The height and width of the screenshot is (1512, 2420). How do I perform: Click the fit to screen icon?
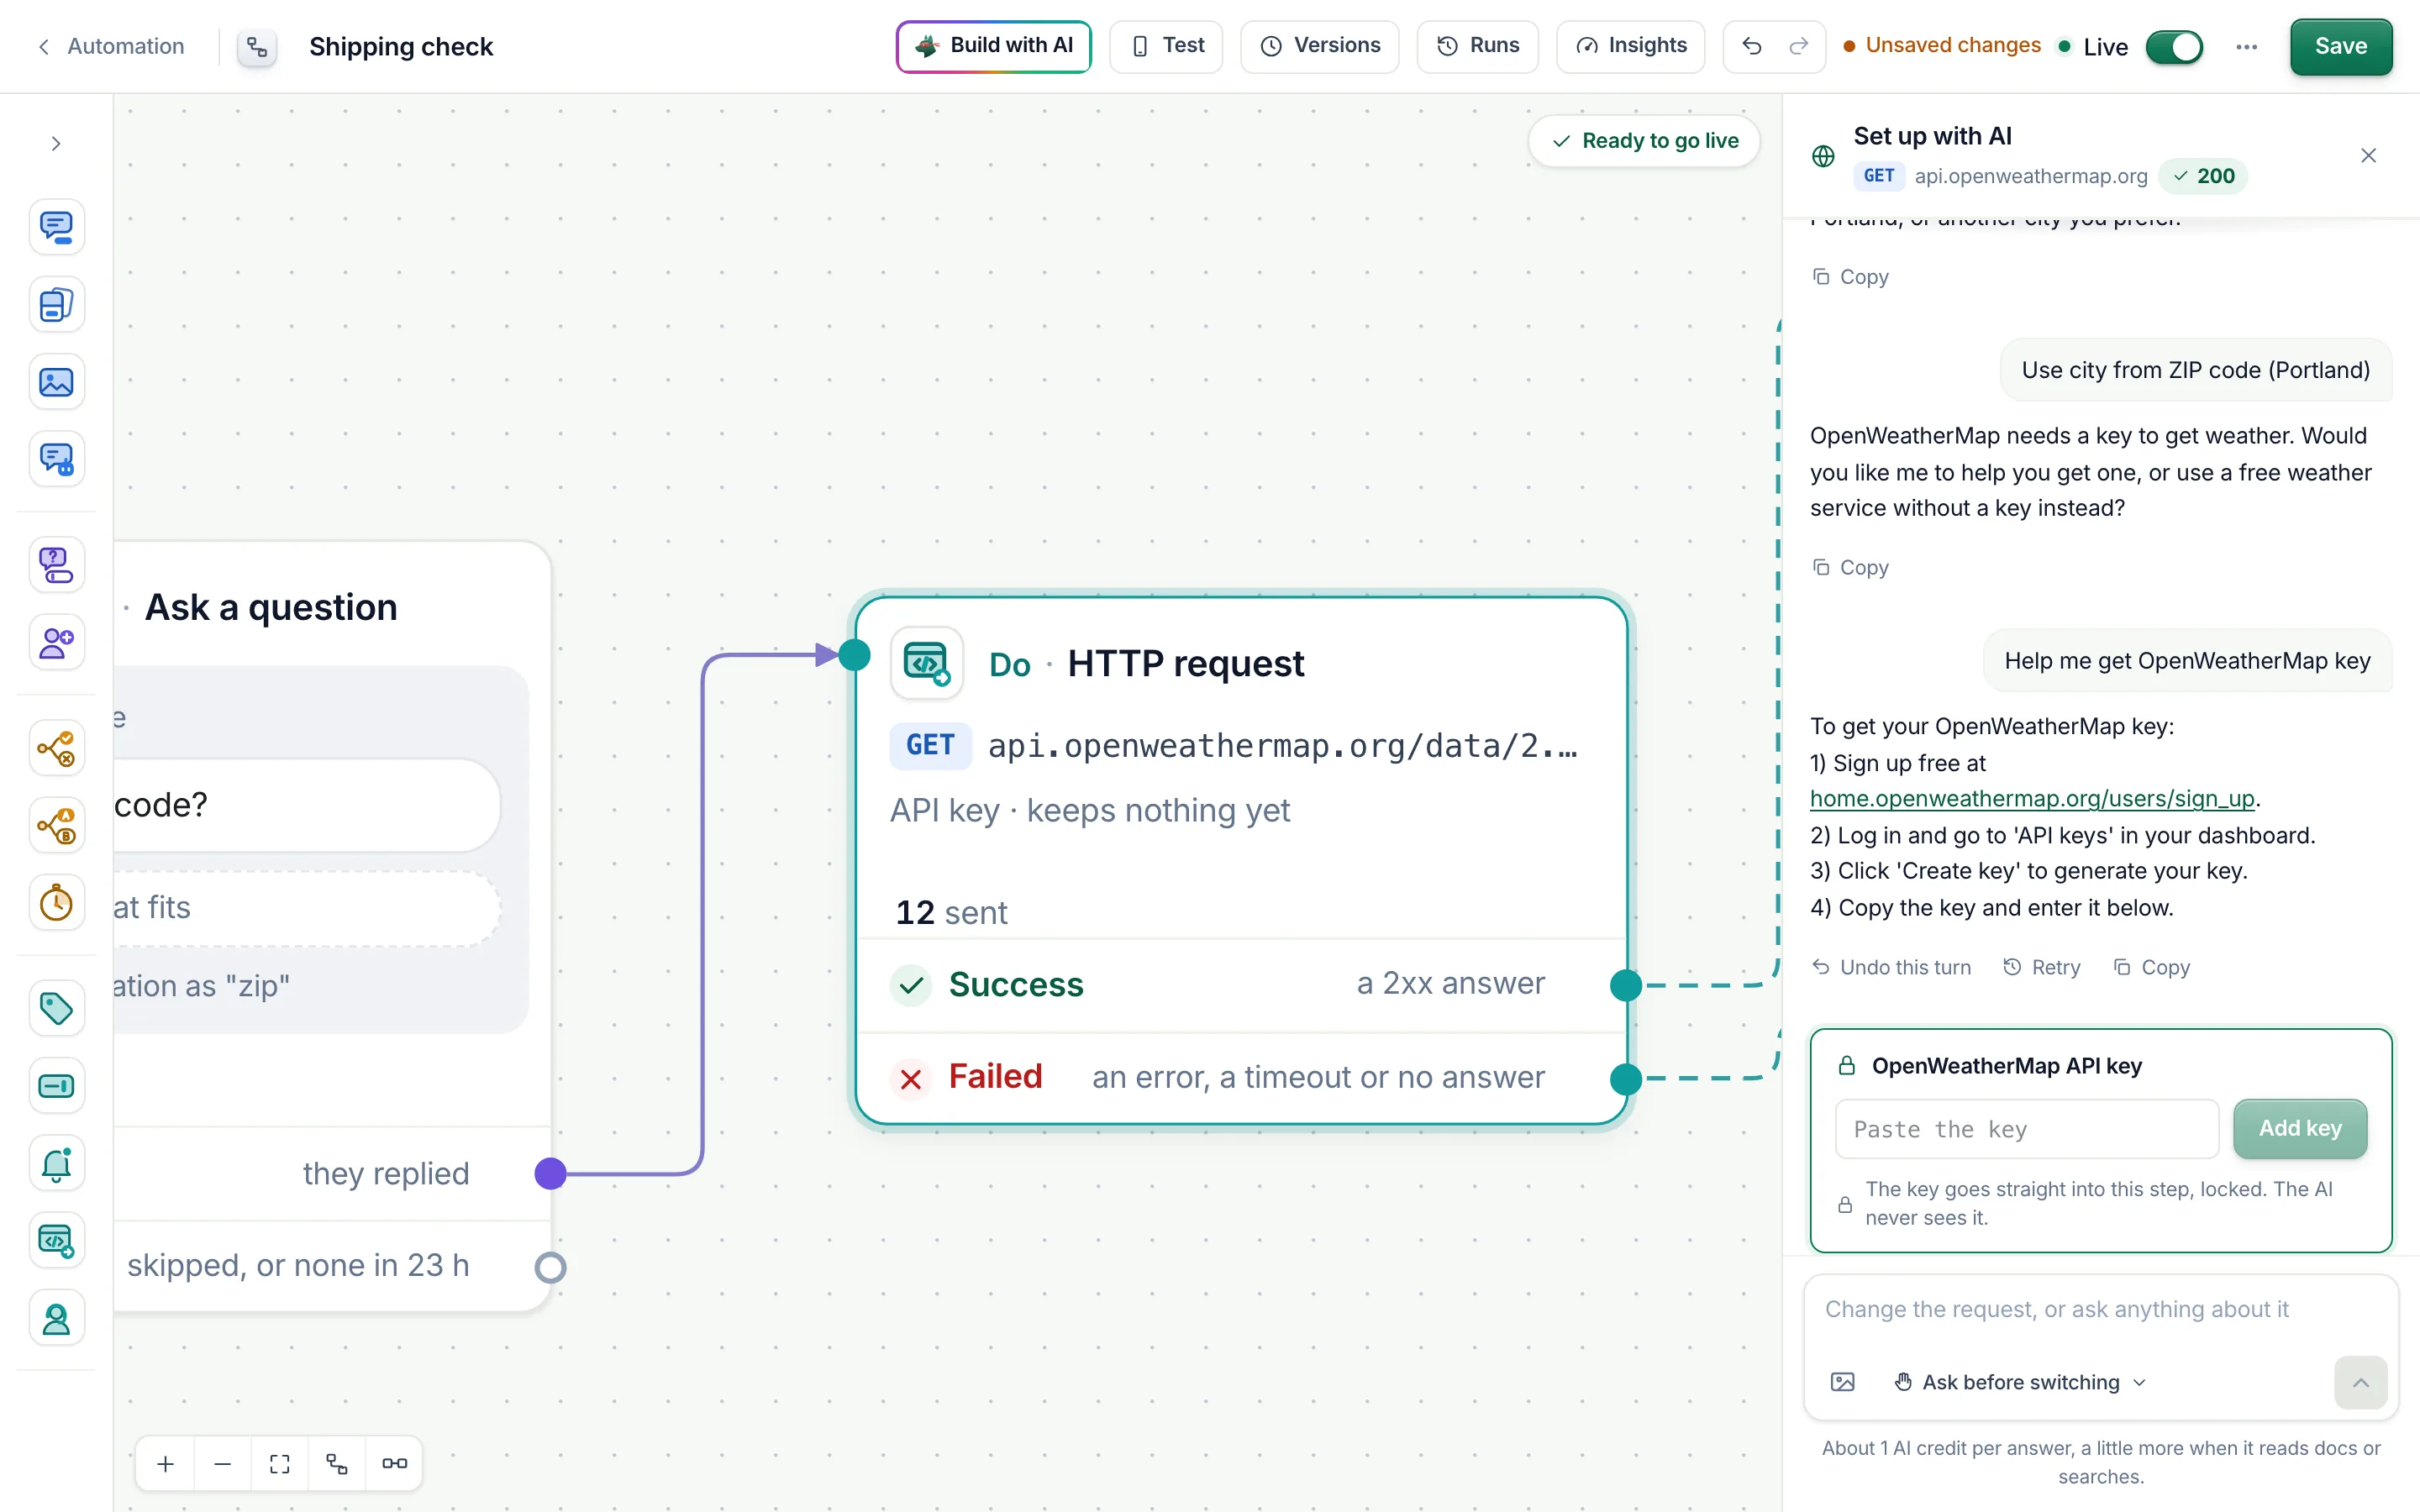click(x=280, y=1464)
